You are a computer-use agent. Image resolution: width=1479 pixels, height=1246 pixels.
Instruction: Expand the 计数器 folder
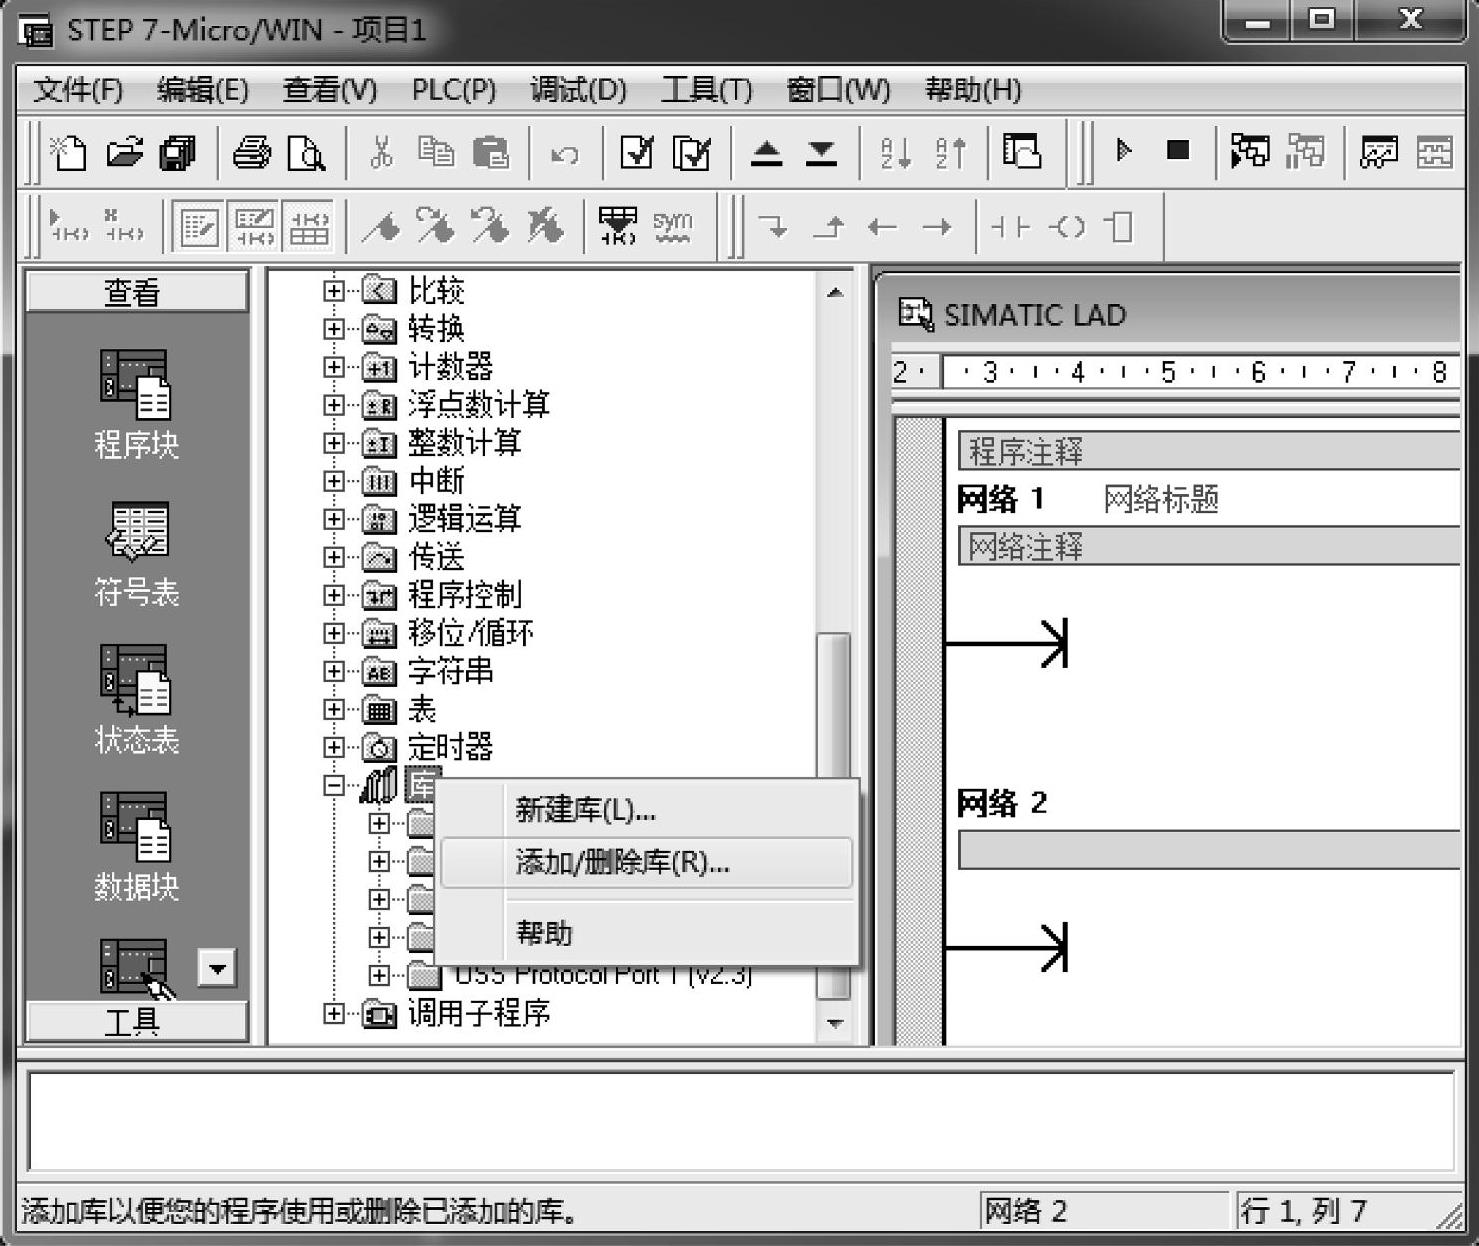pos(334,367)
